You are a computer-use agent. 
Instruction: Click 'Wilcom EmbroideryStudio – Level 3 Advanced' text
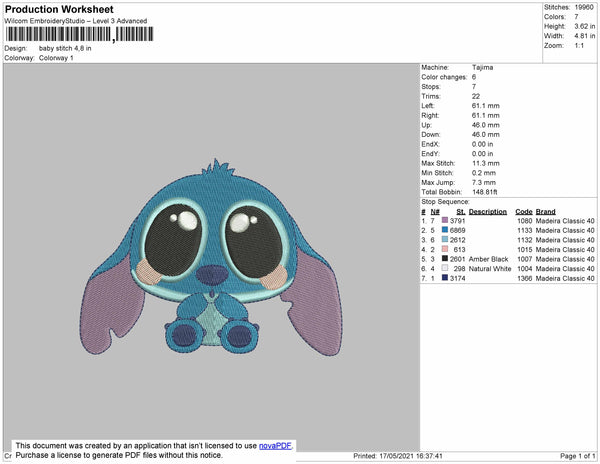click(x=76, y=21)
